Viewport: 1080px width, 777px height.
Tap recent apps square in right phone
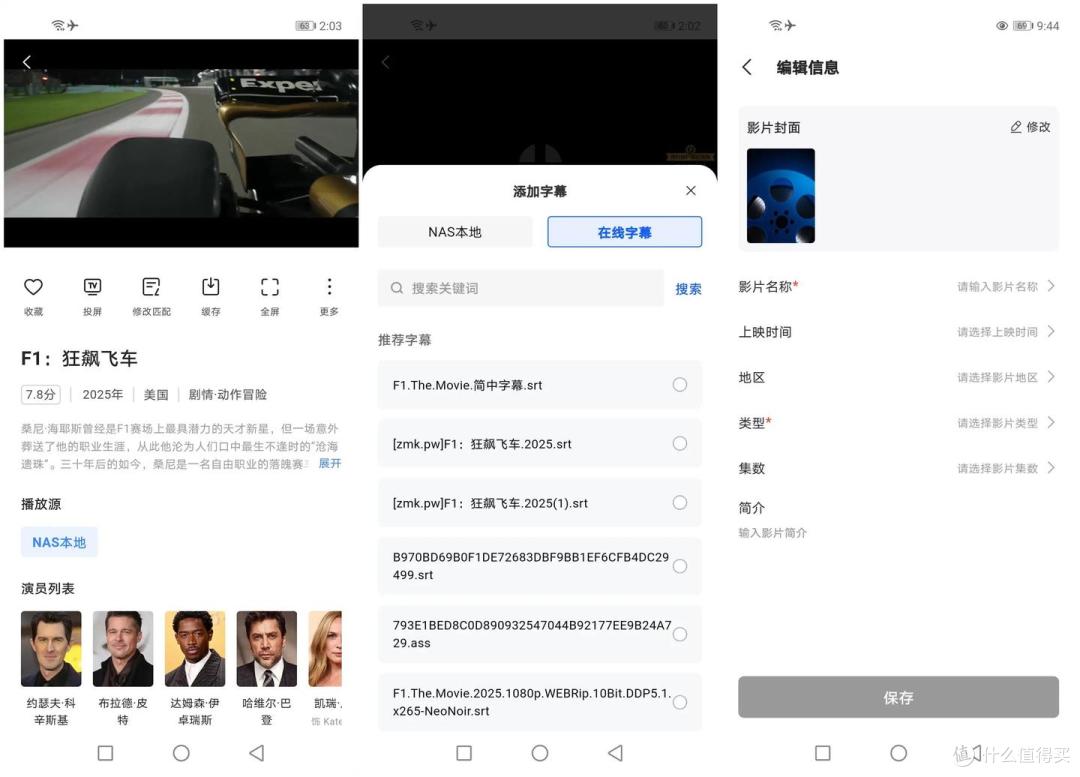click(x=822, y=753)
